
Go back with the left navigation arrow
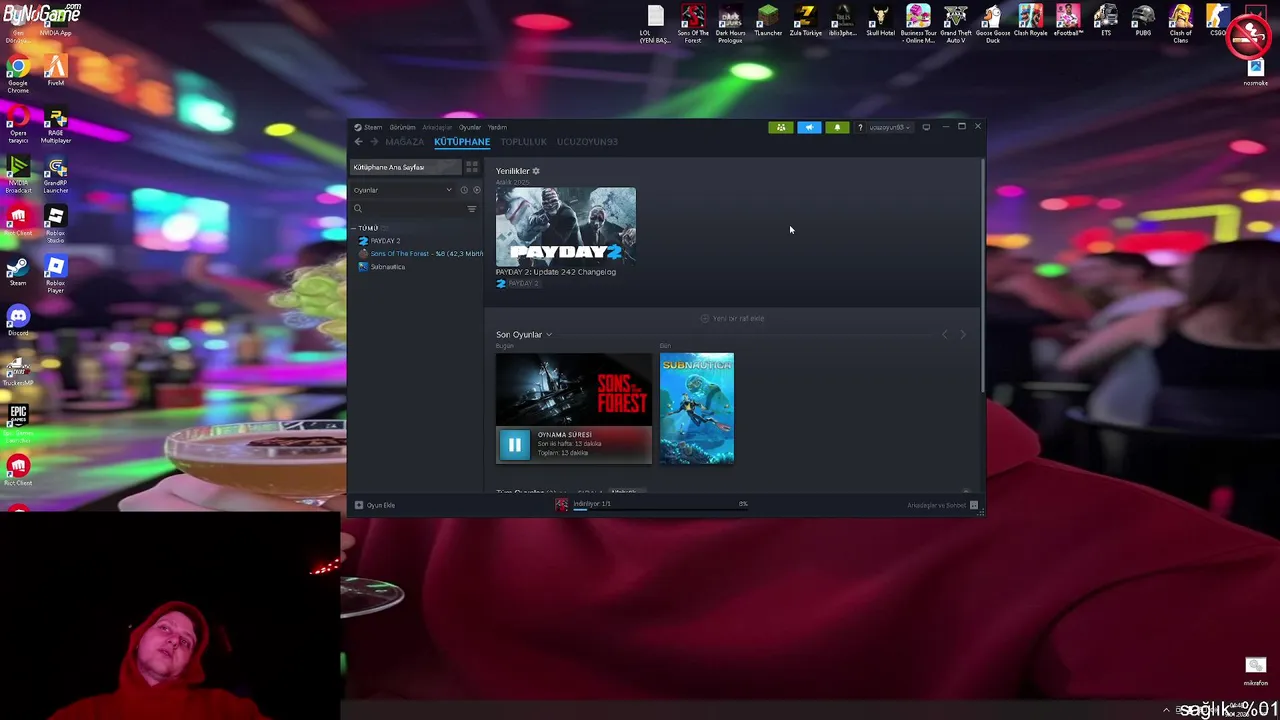point(358,142)
